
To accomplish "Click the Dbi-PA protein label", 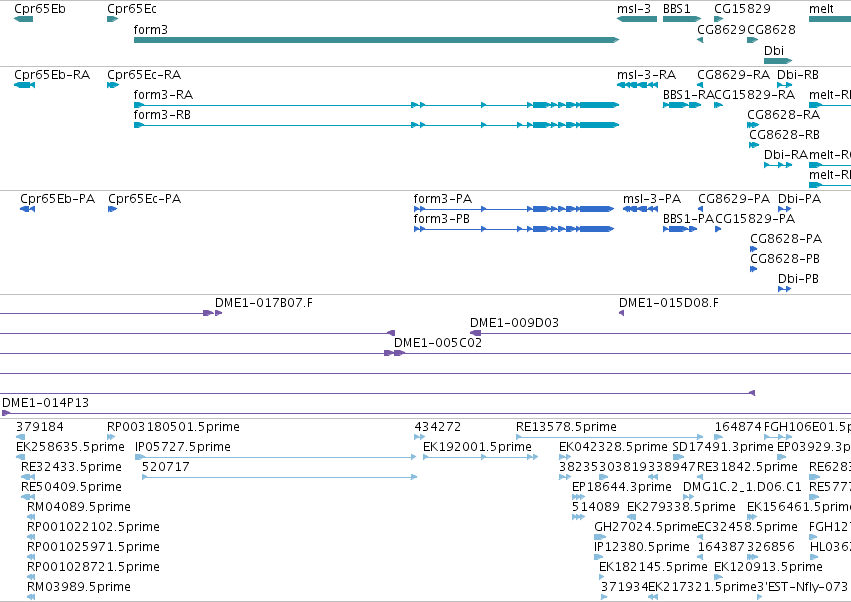I will (x=799, y=199).
